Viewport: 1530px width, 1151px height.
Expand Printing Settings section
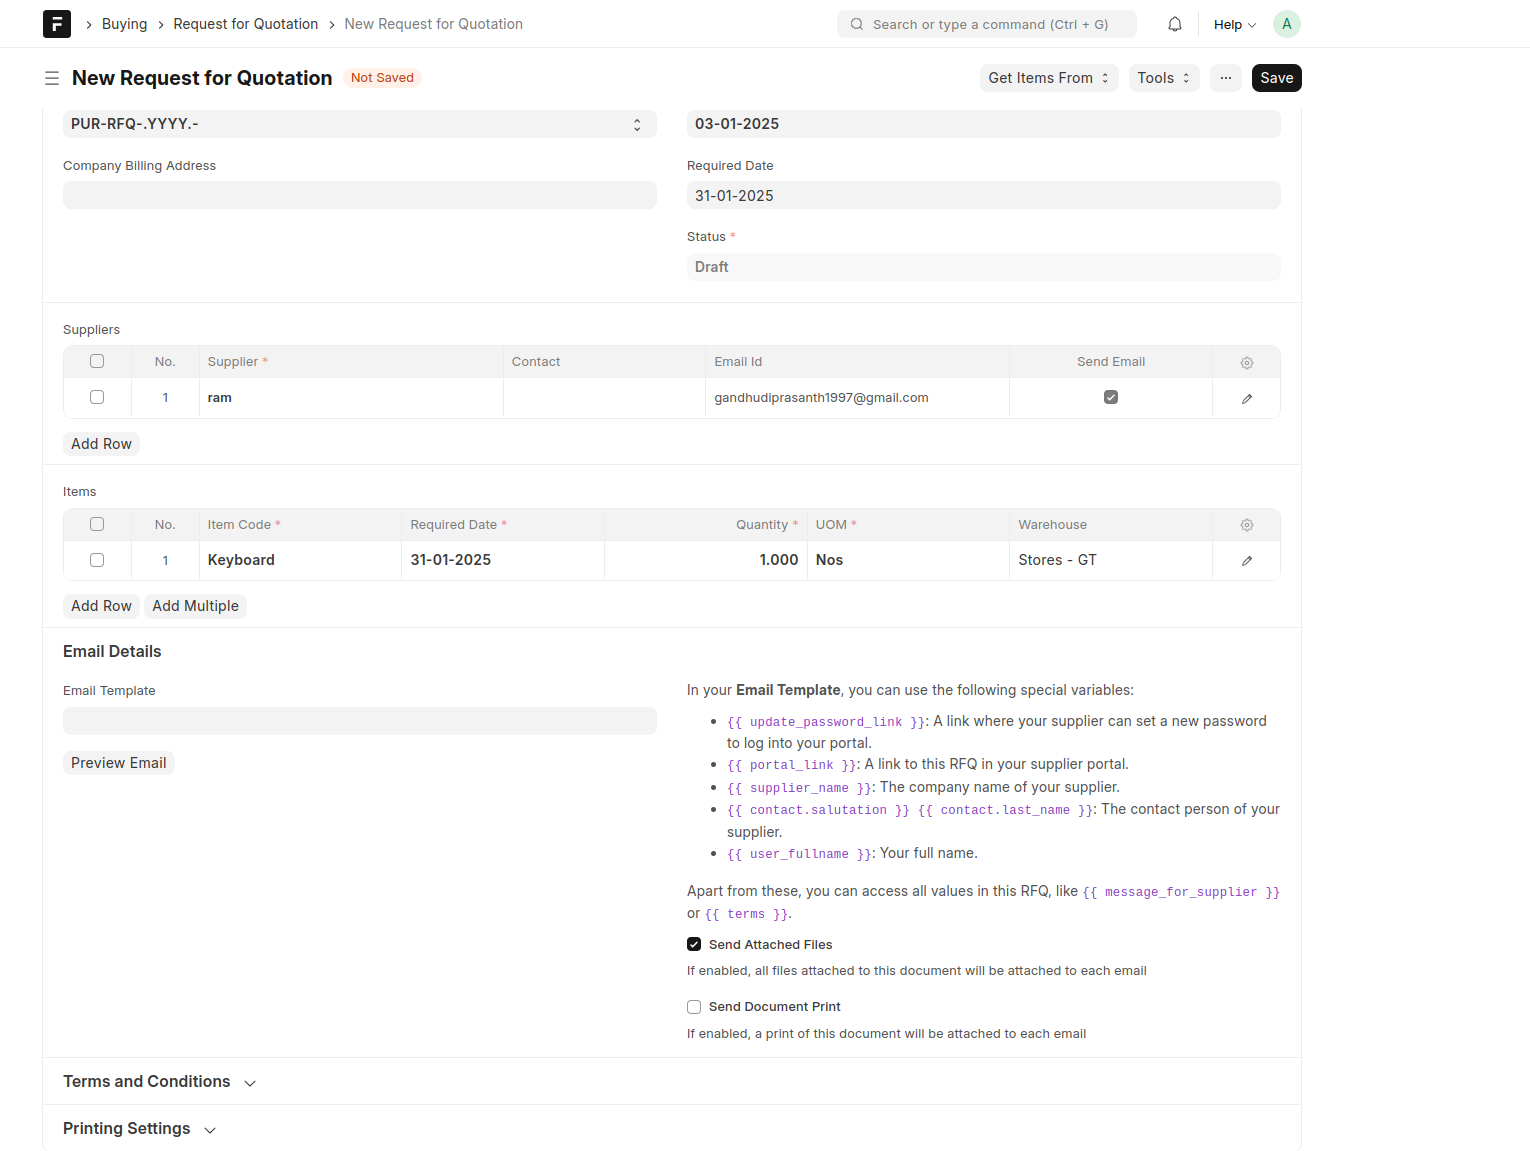pos(140,1129)
